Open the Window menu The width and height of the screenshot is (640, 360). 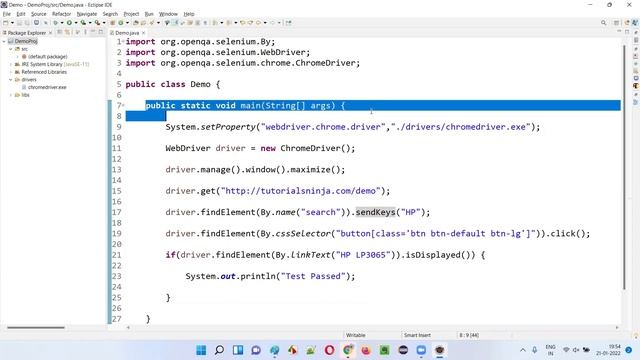(x=168, y=14)
